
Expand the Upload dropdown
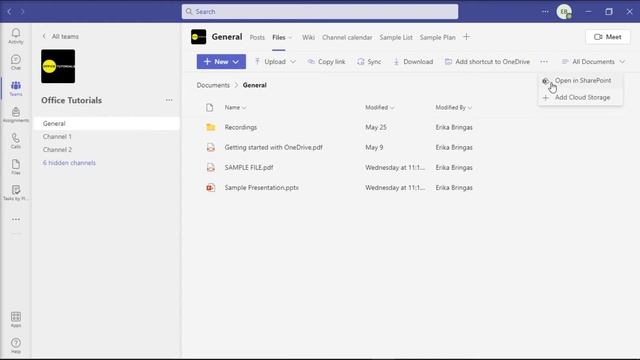point(293,62)
